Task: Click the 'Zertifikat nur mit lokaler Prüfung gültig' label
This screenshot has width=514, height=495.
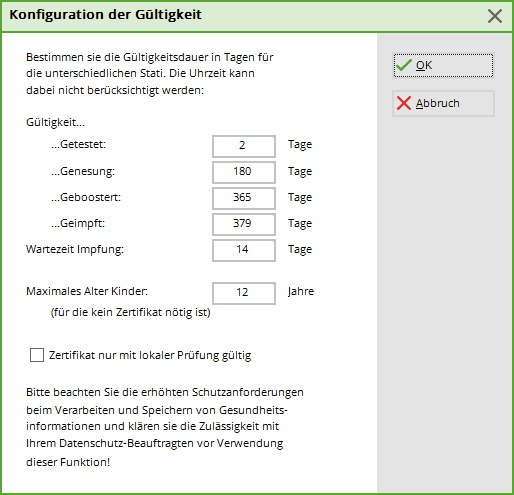Action: click(150, 355)
